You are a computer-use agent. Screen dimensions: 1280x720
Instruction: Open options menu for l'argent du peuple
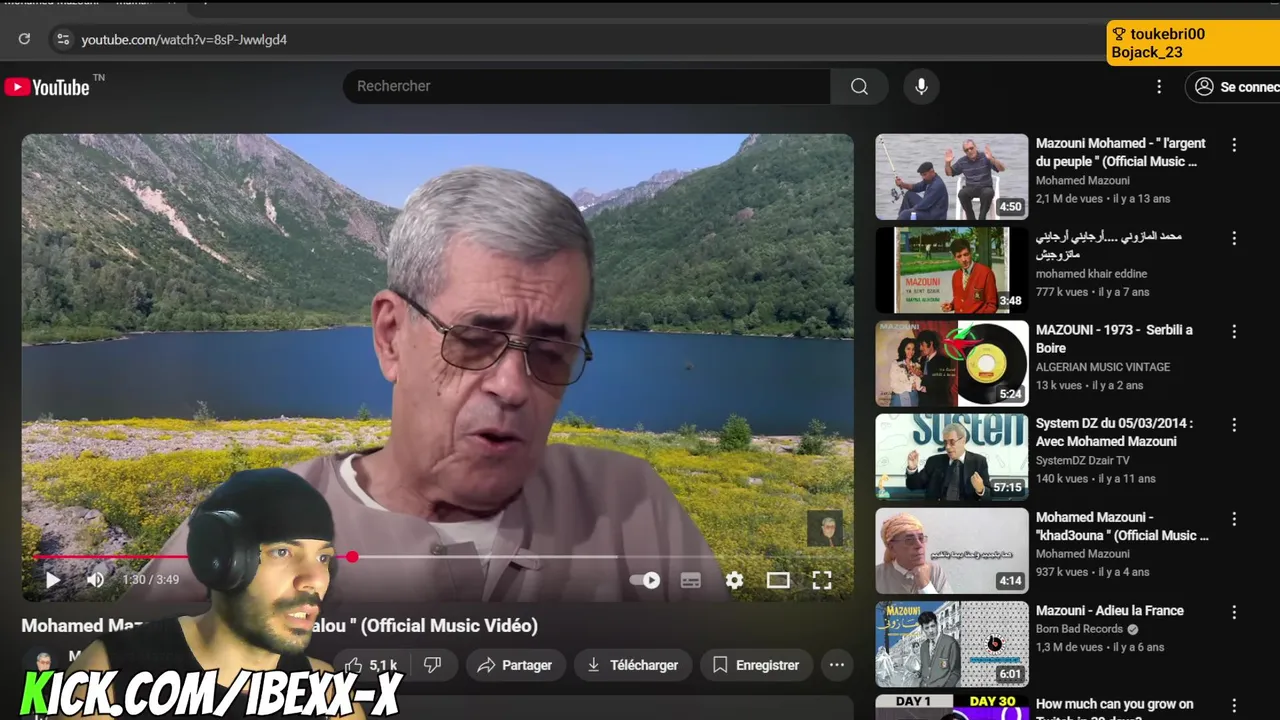click(x=1234, y=145)
